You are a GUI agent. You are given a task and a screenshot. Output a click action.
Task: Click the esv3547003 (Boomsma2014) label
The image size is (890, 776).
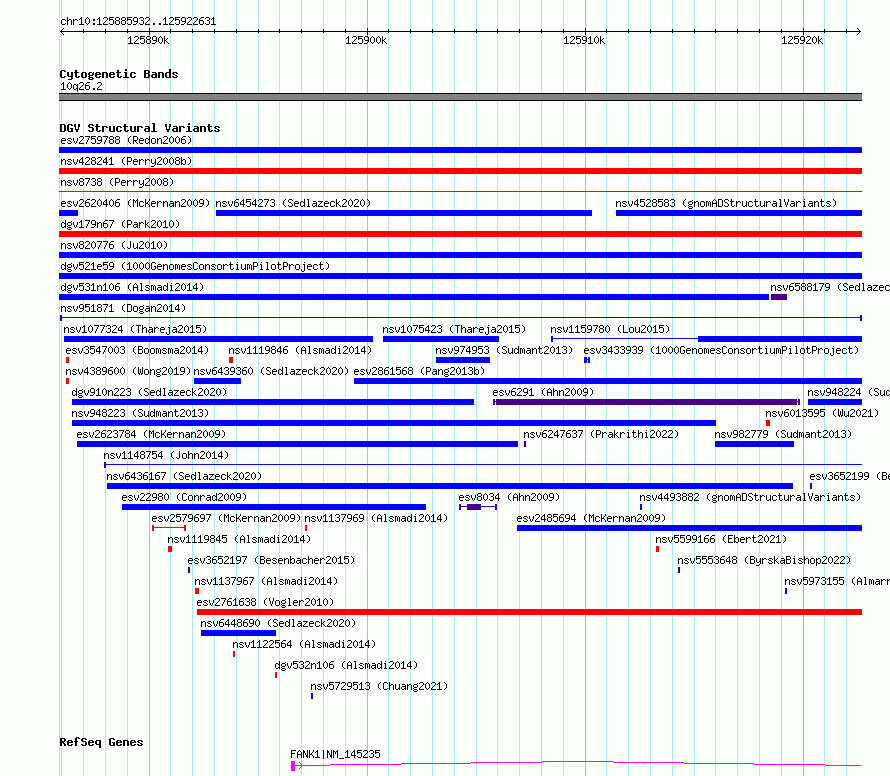tap(137, 350)
